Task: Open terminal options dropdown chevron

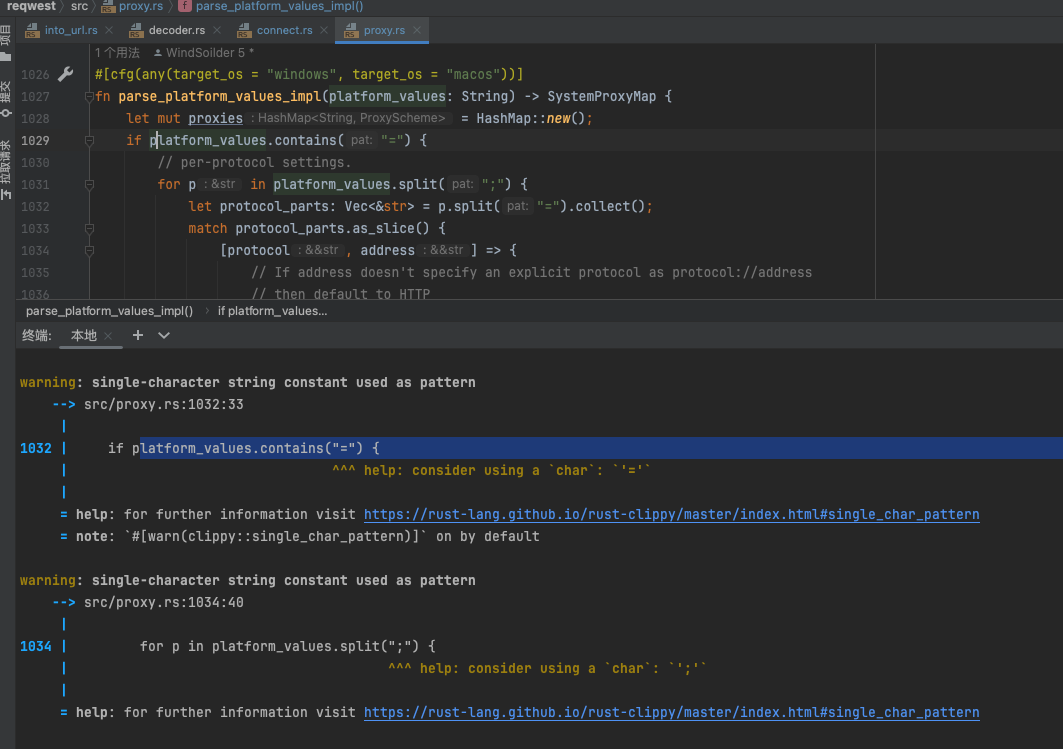Action: (164, 336)
